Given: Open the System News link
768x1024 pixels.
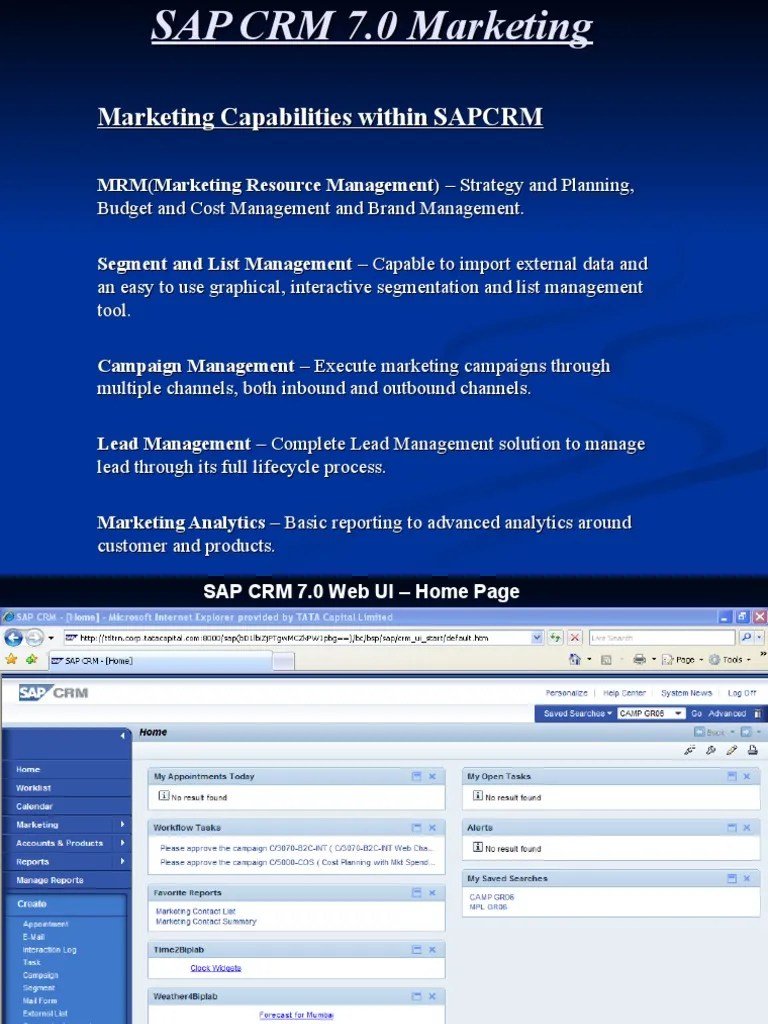Looking at the screenshot, I should [x=686, y=693].
